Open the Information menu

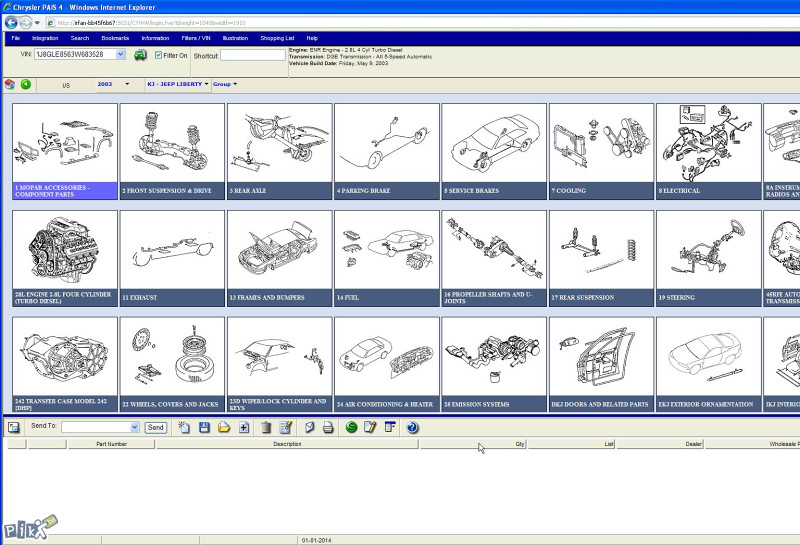point(155,38)
